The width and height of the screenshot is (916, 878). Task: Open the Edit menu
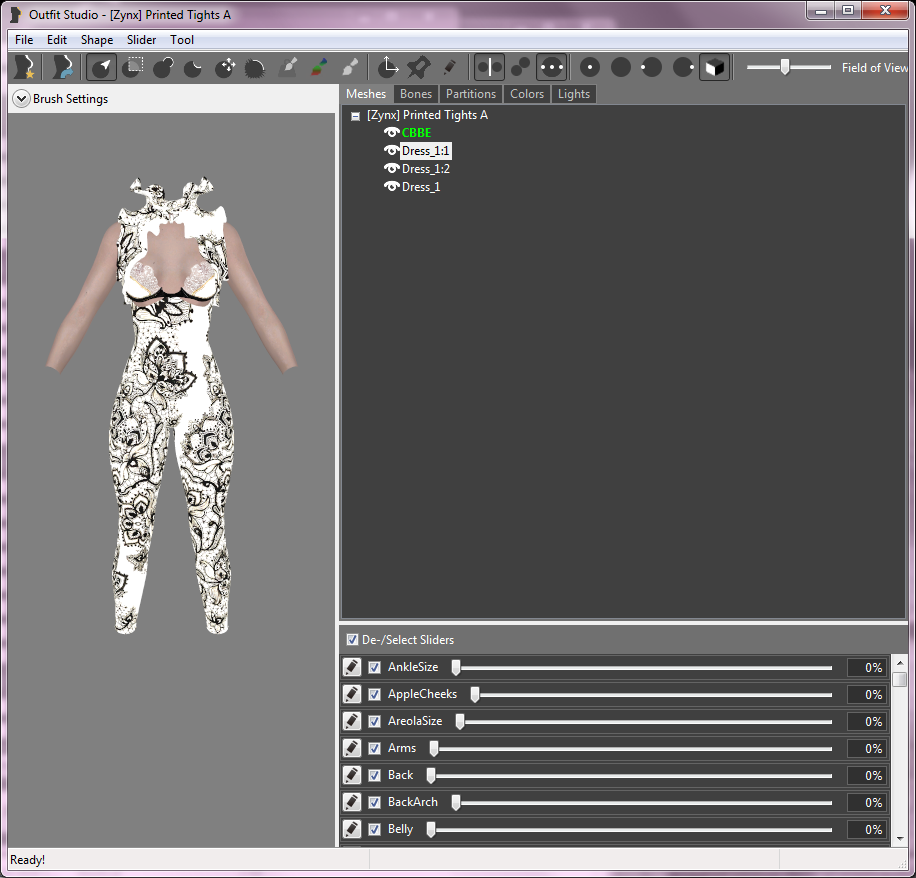click(57, 40)
